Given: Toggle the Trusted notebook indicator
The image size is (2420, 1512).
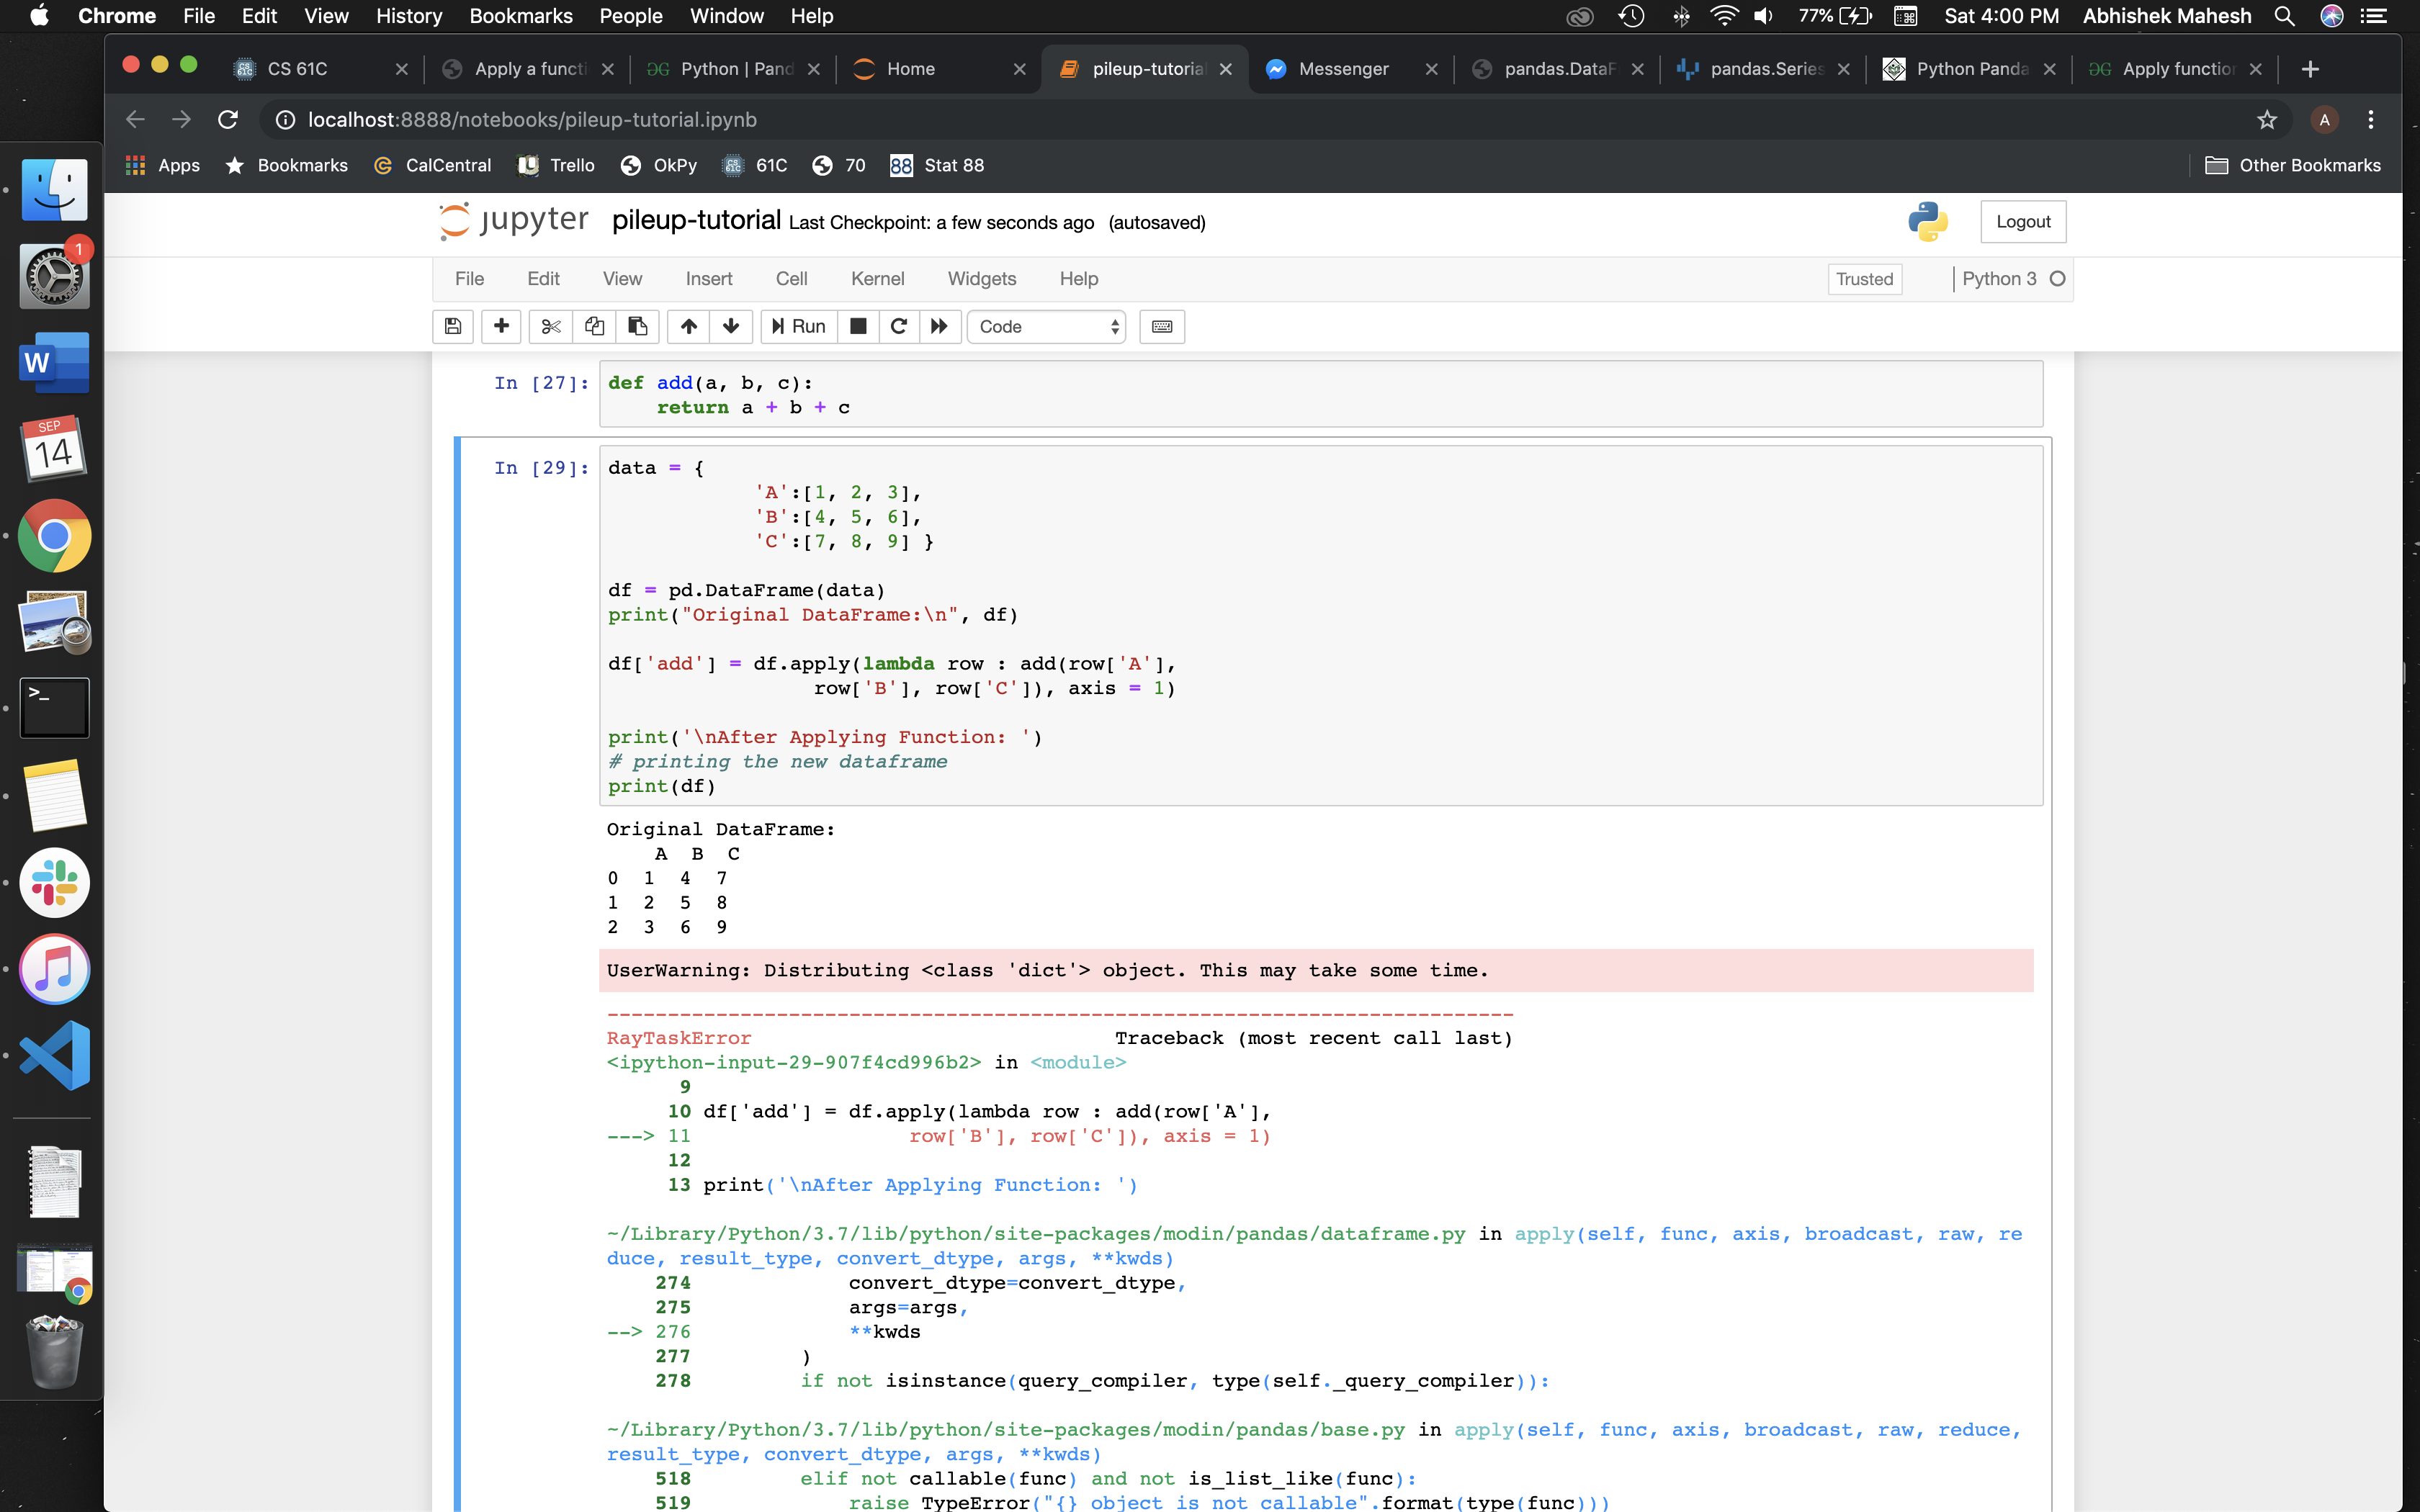Looking at the screenshot, I should click(1864, 279).
